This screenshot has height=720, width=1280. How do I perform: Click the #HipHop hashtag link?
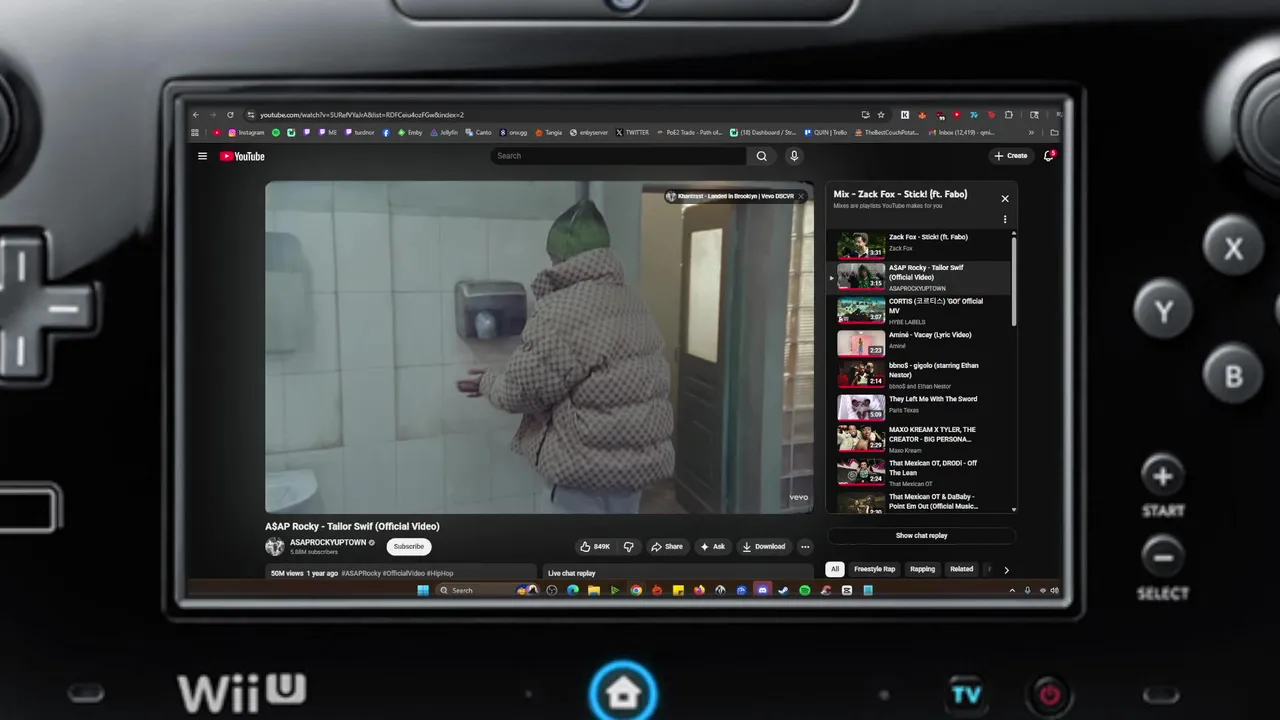(440, 573)
